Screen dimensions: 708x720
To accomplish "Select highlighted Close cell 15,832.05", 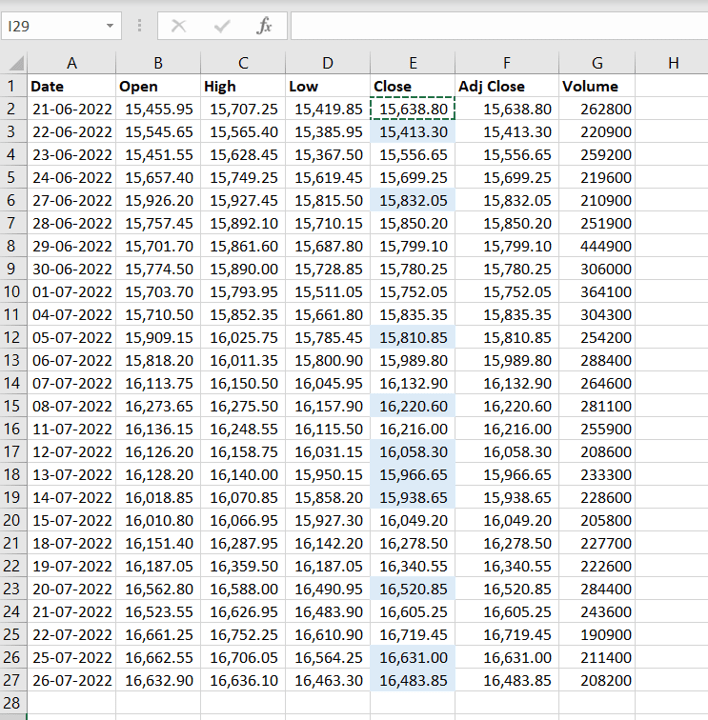I will (413, 200).
